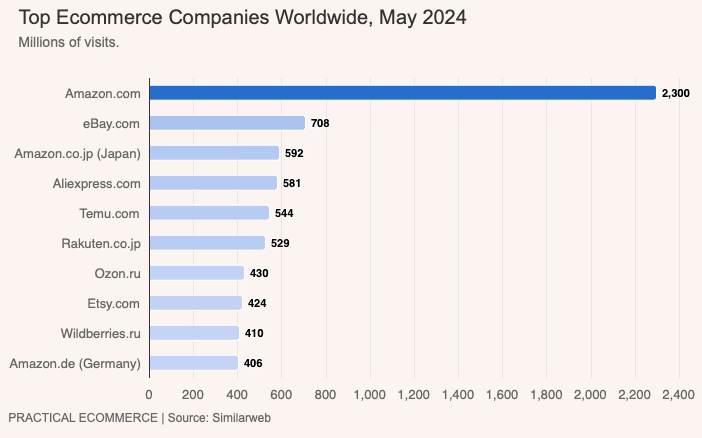Click the 1,800 tick on x-axis
Viewport: 702px width, 438px height.
(x=547, y=395)
